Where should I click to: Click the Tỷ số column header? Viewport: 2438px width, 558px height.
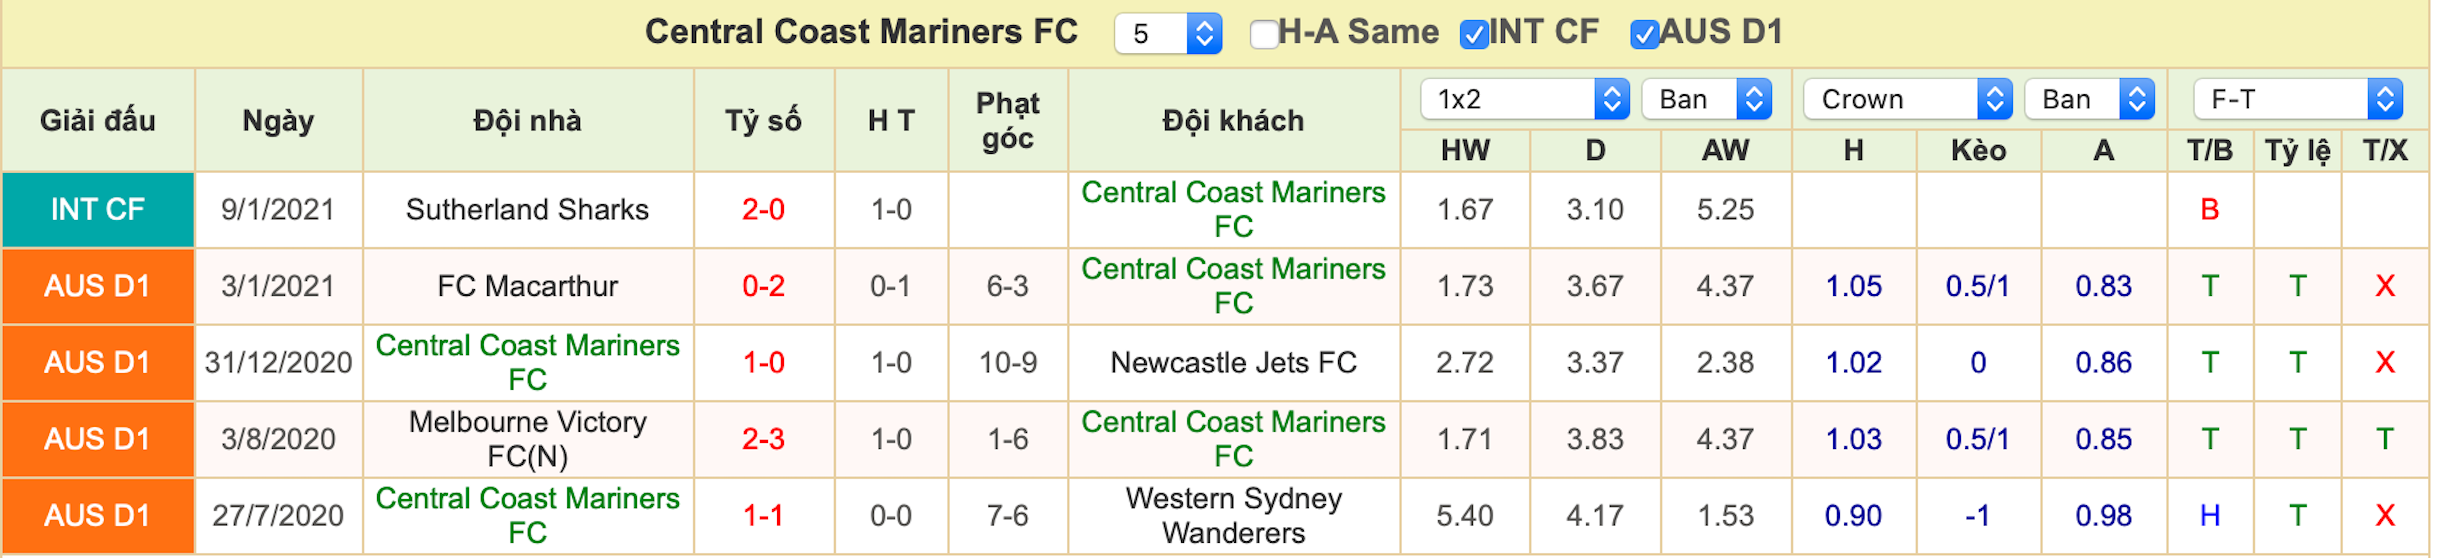pyautogui.click(x=763, y=121)
